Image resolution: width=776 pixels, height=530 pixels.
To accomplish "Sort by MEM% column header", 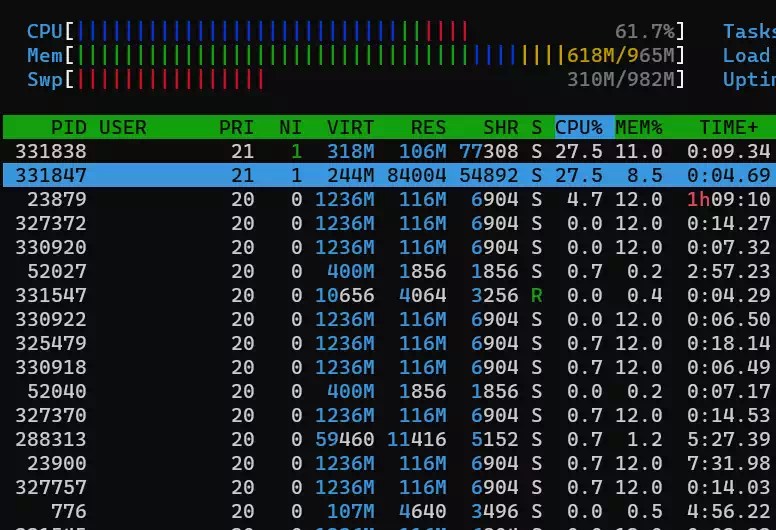I will (x=639, y=128).
